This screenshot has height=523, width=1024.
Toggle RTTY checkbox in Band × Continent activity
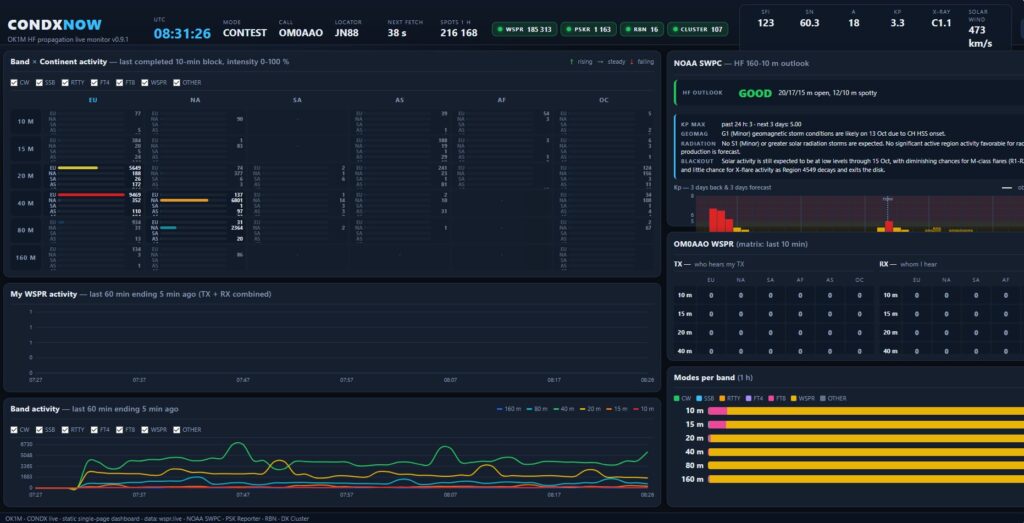click(65, 83)
